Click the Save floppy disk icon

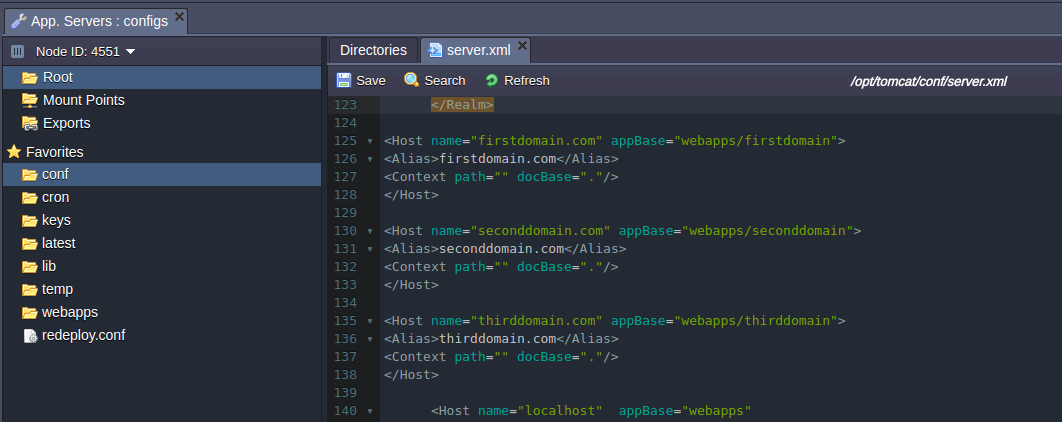click(x=344, y=80)
